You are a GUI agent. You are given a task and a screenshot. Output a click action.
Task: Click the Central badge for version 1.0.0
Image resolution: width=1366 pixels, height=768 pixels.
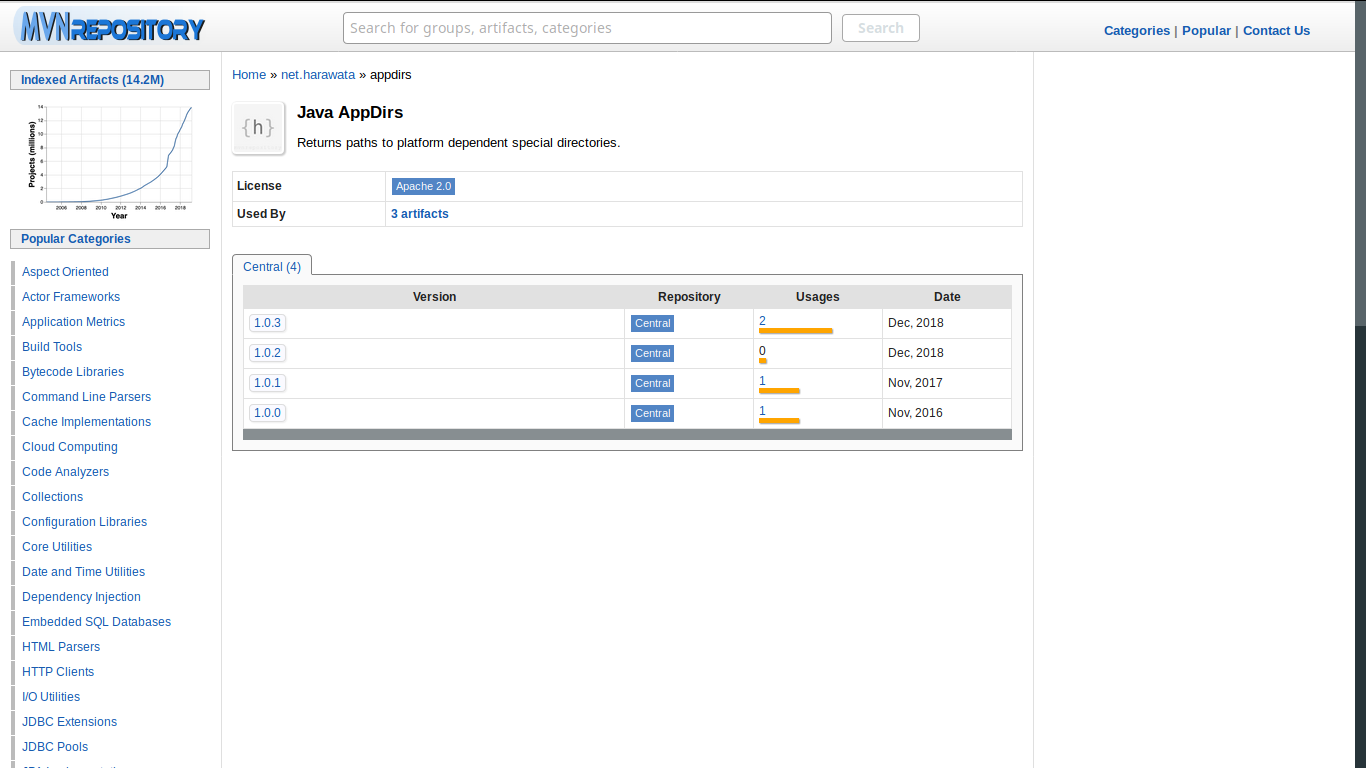653,413
